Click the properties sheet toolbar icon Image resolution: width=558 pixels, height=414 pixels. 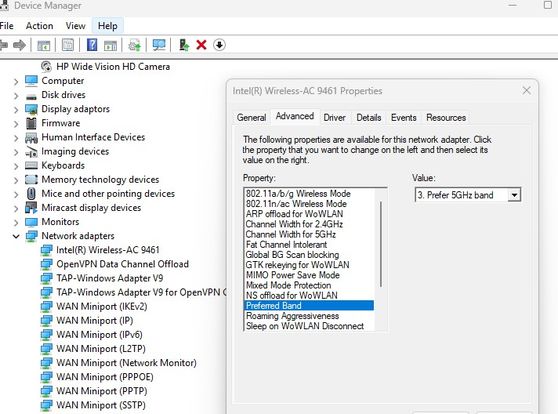pyautogui.click(x=68, y=45)
